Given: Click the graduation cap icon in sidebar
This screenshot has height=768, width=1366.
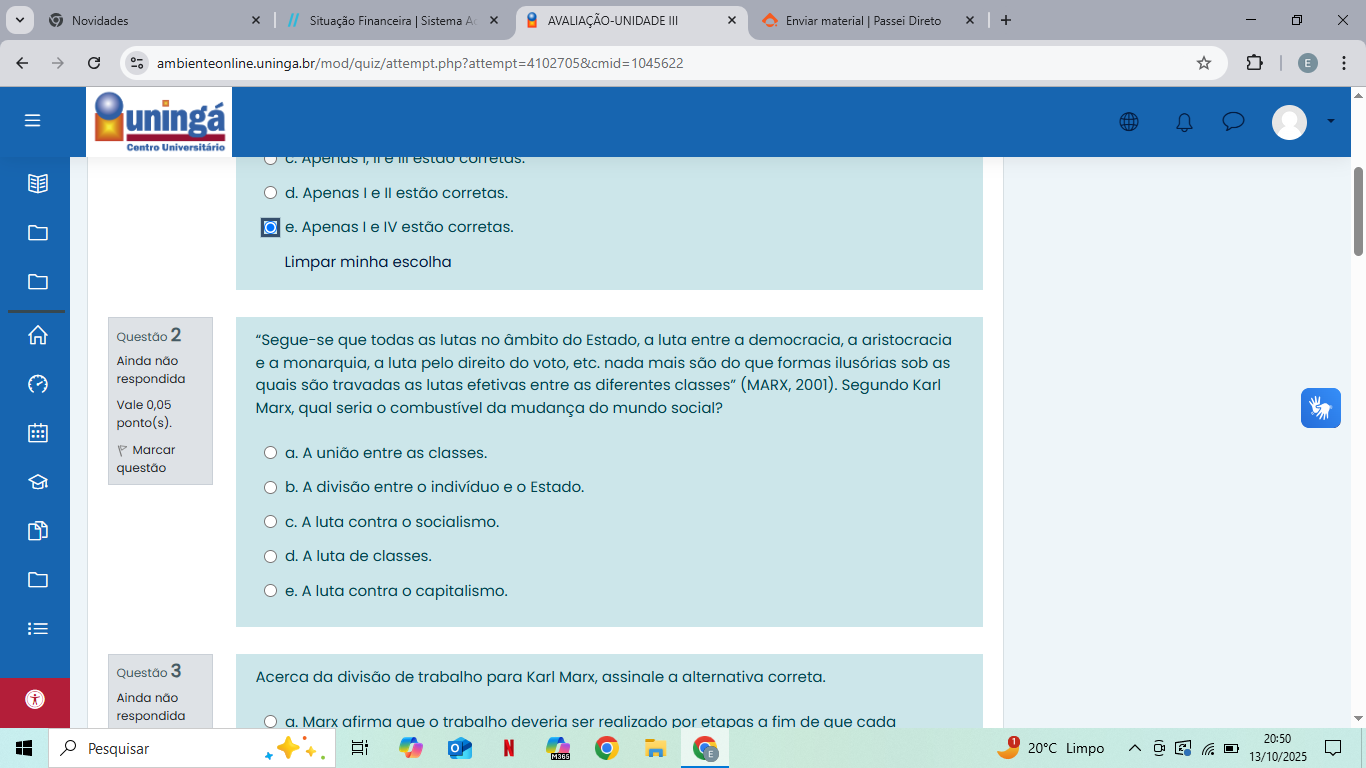Looking at the screenshot, I should (x=38, y=482).
